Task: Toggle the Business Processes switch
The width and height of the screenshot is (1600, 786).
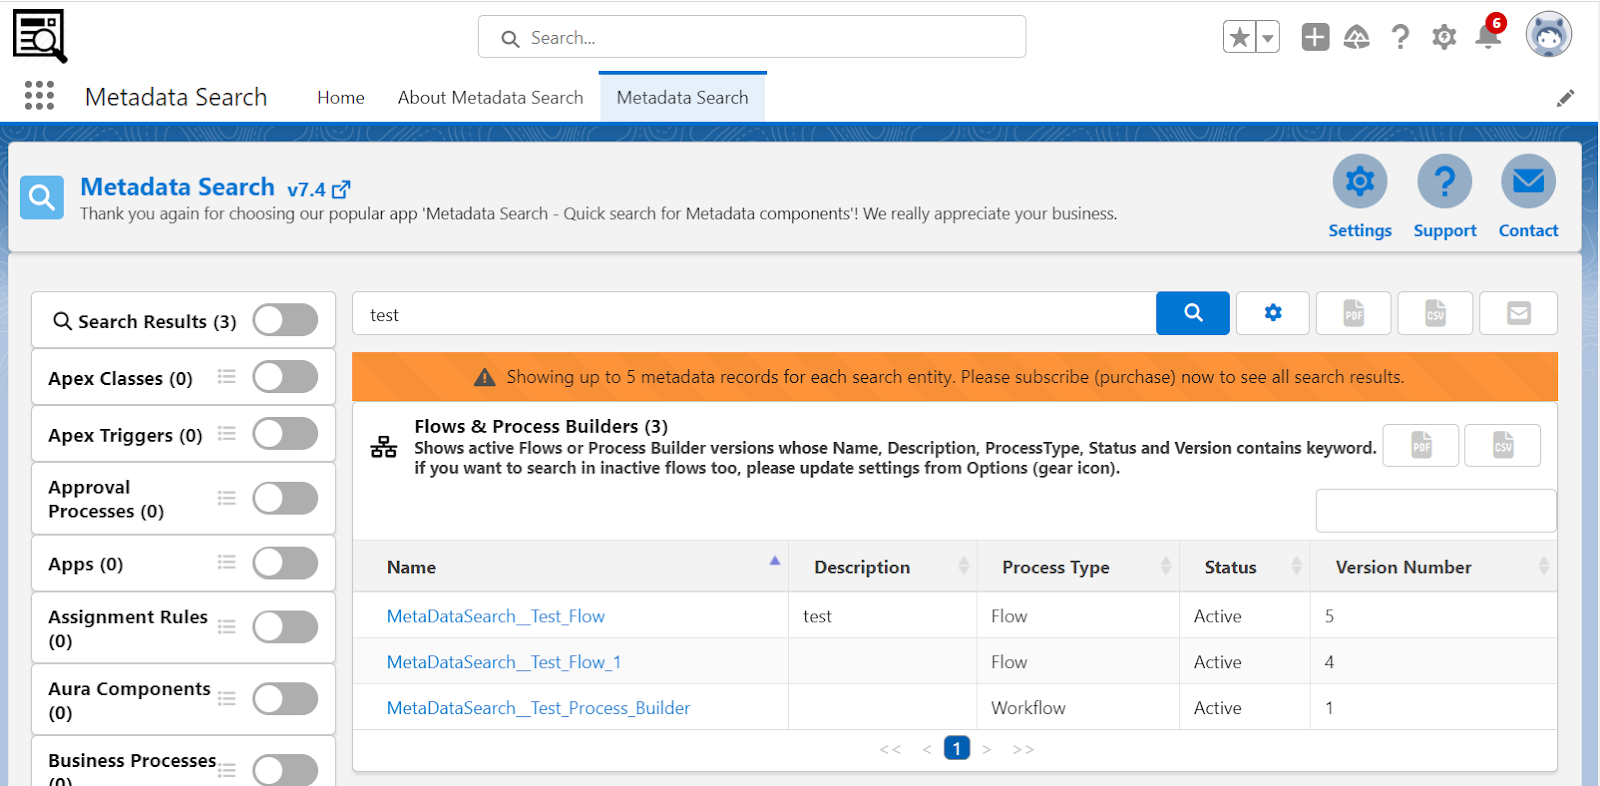Action: [285, 769]
